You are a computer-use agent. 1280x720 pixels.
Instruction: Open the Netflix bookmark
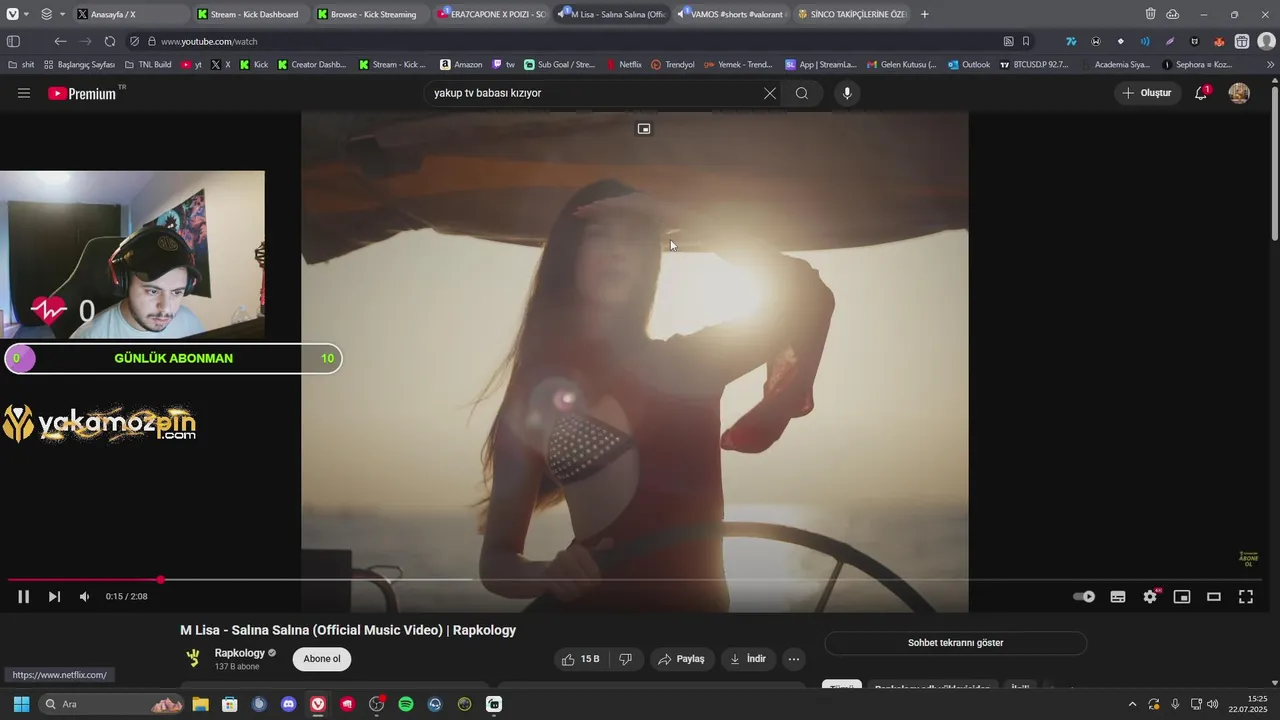[x=623, y=64]
